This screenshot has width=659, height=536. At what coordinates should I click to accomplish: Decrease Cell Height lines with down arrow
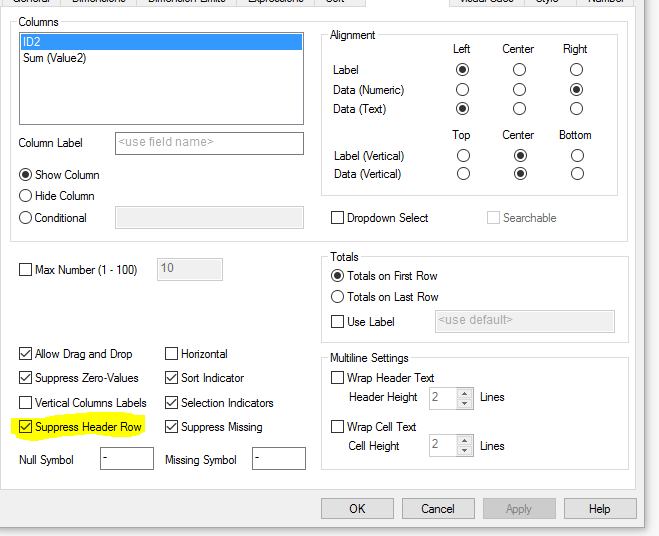465,451
